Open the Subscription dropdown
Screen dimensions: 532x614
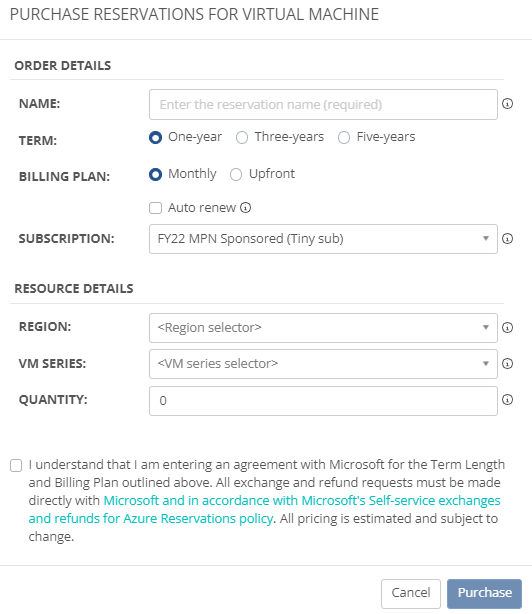pos(323,239)
